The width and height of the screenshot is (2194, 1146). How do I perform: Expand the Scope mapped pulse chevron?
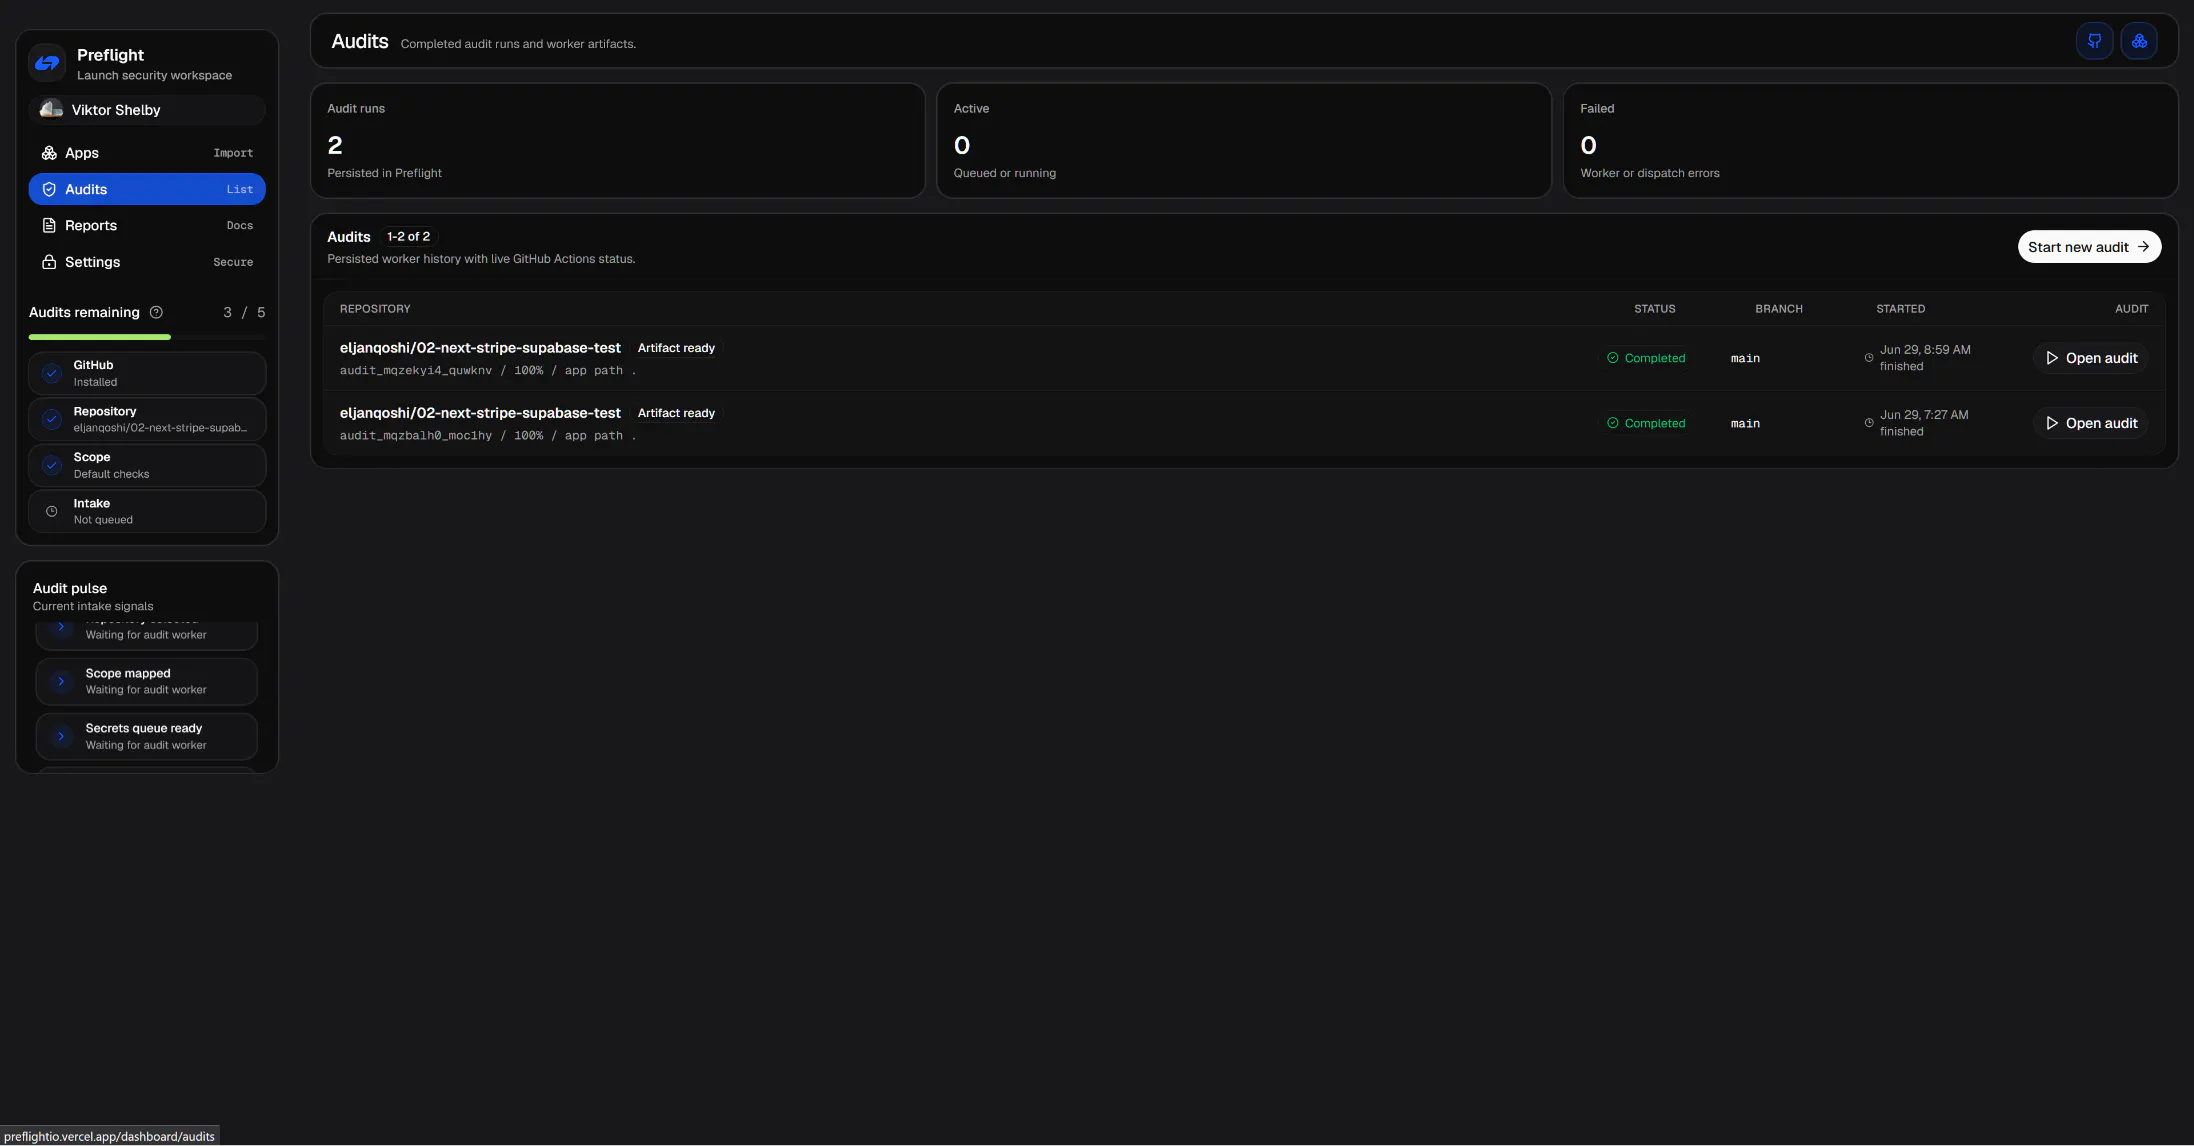[61, 681]
